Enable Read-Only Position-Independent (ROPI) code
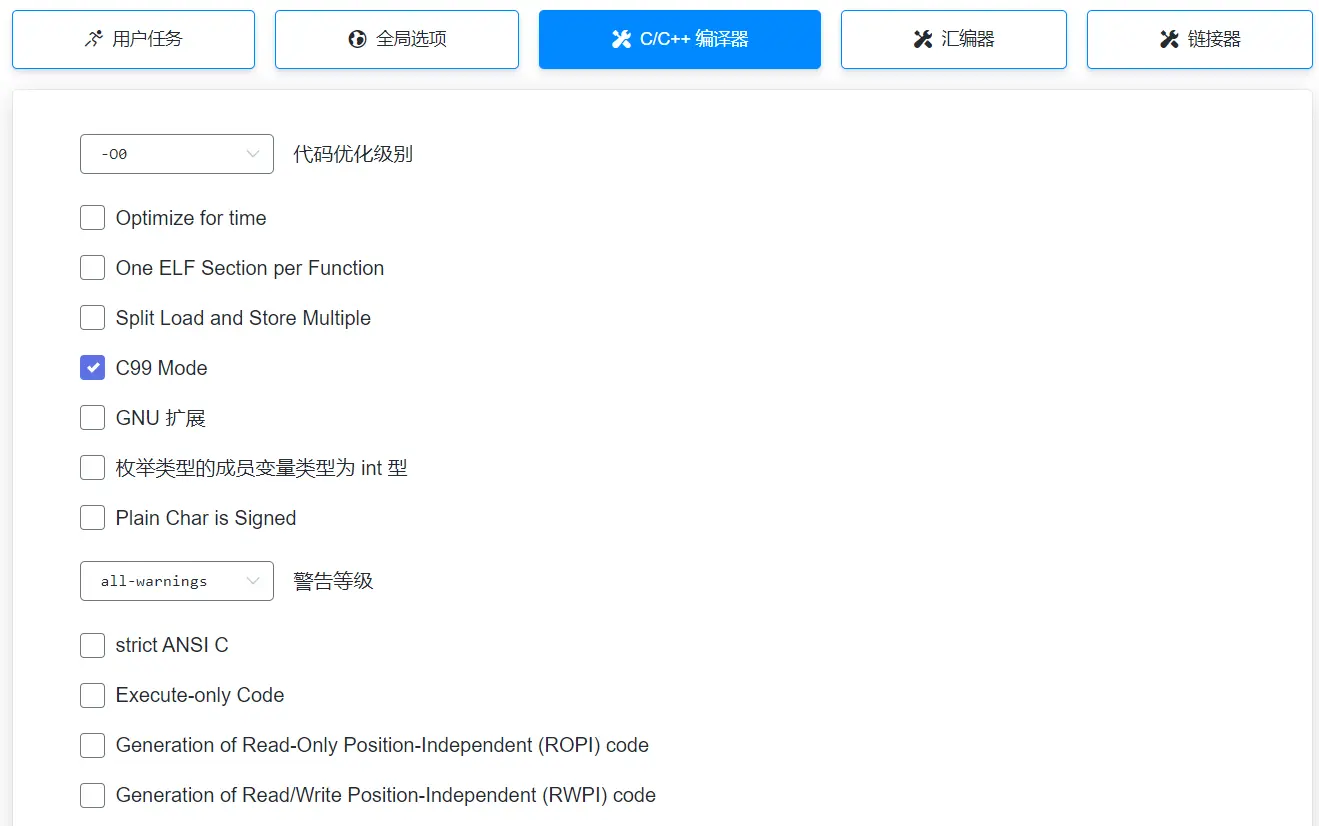This screenshot has width=1319, height=826. click(92, 745)
